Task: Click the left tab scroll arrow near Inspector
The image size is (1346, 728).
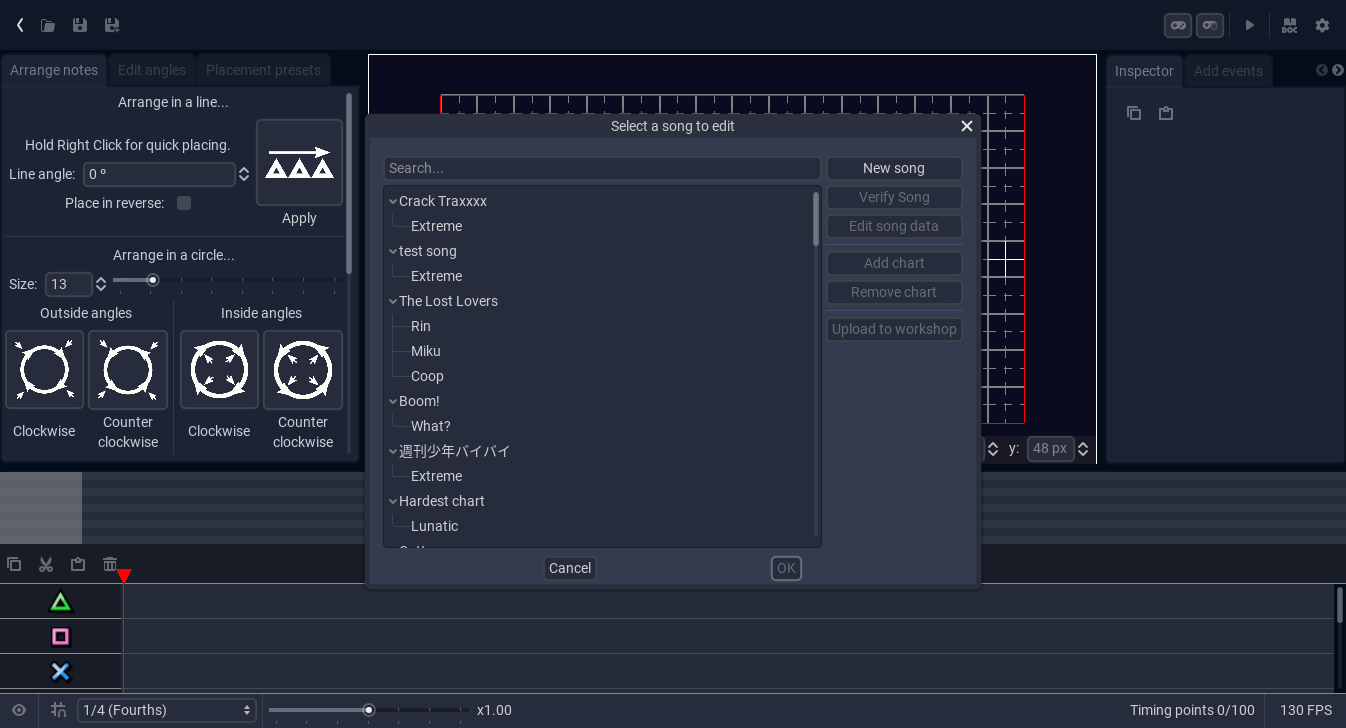Action: tap(1322, 70)
